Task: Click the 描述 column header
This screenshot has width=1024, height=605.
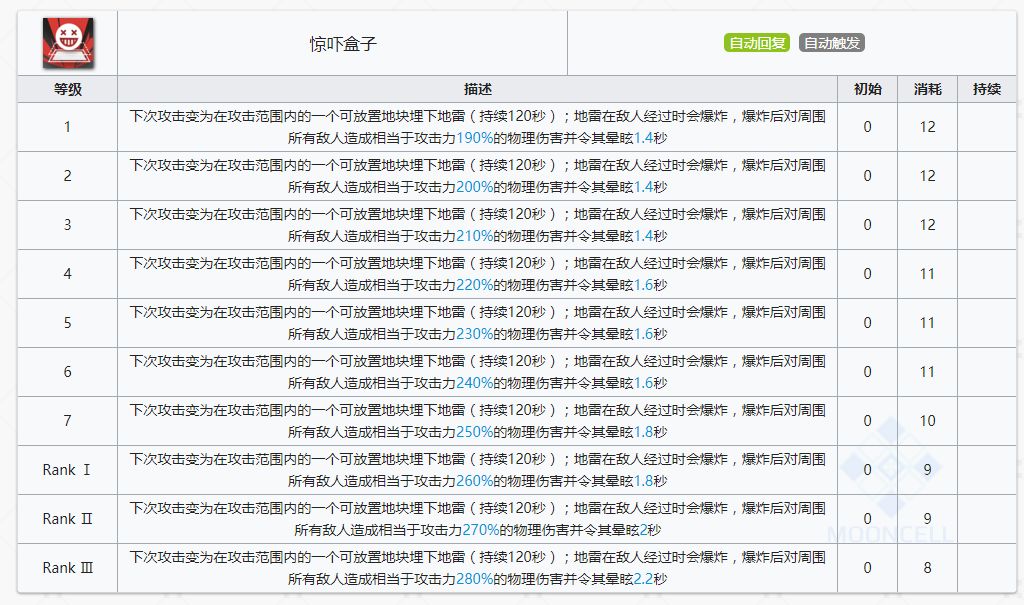Action: [477, 90]
